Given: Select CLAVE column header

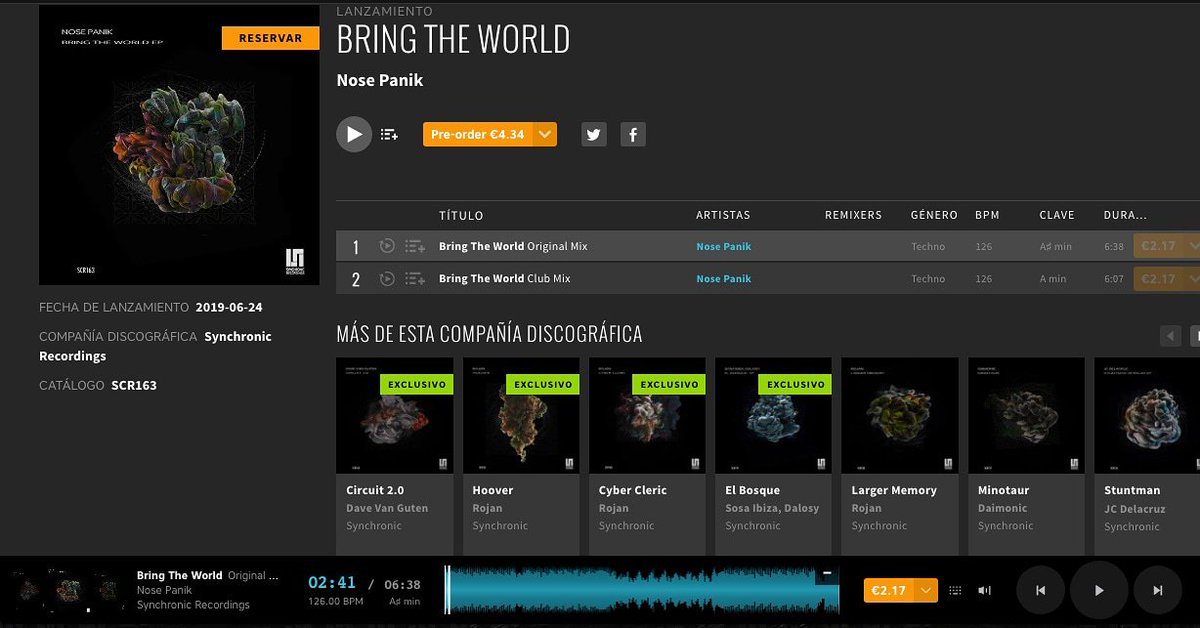Looking at the screenshot, I should click(1057, 215).
